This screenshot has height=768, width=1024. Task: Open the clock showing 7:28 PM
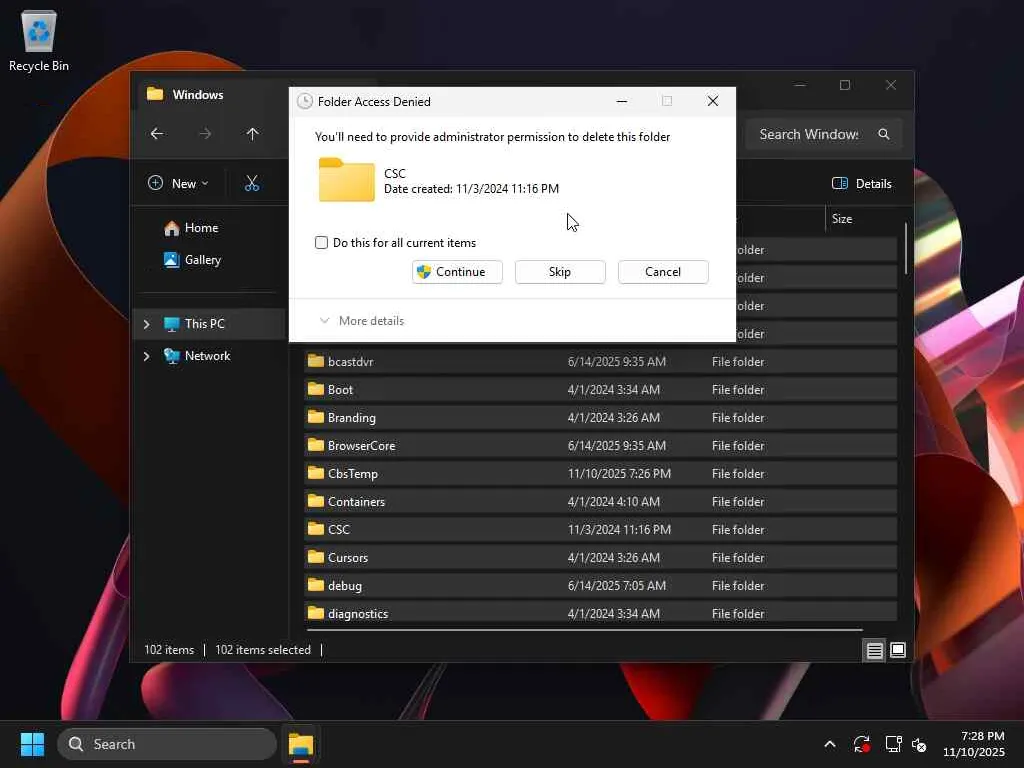(x=974, y=744)
